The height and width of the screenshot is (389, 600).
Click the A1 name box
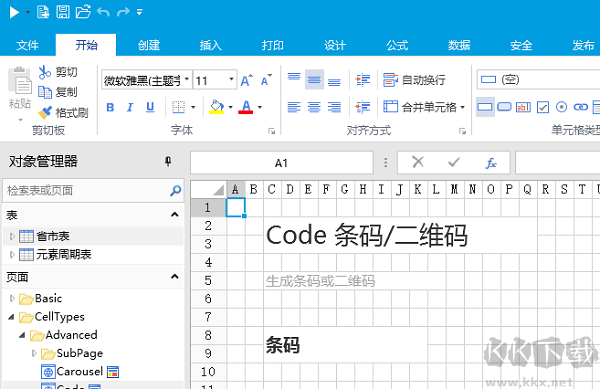click(x=282, y=163)
